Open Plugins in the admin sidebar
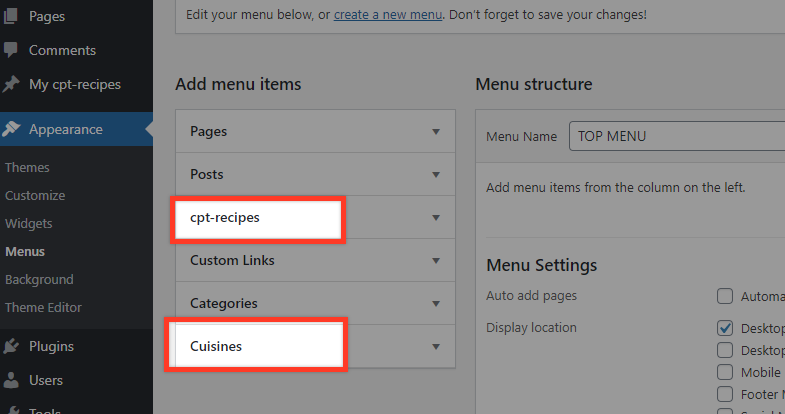 51,346
